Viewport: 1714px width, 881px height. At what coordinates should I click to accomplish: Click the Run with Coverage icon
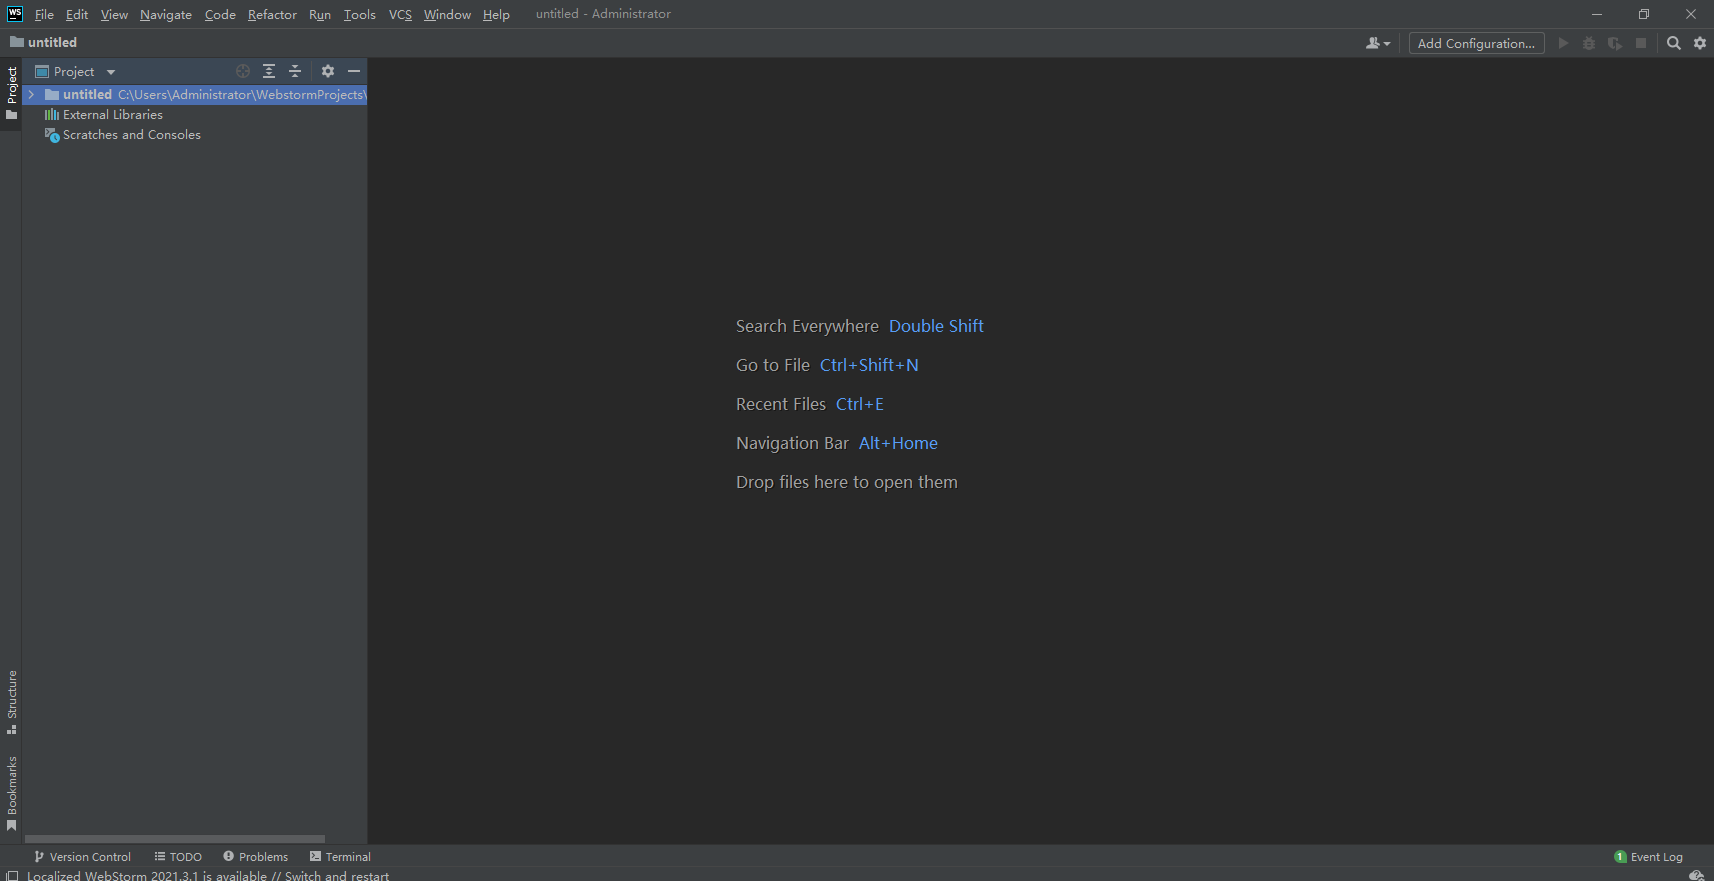pyautogui.click(x=1615, y=43)
